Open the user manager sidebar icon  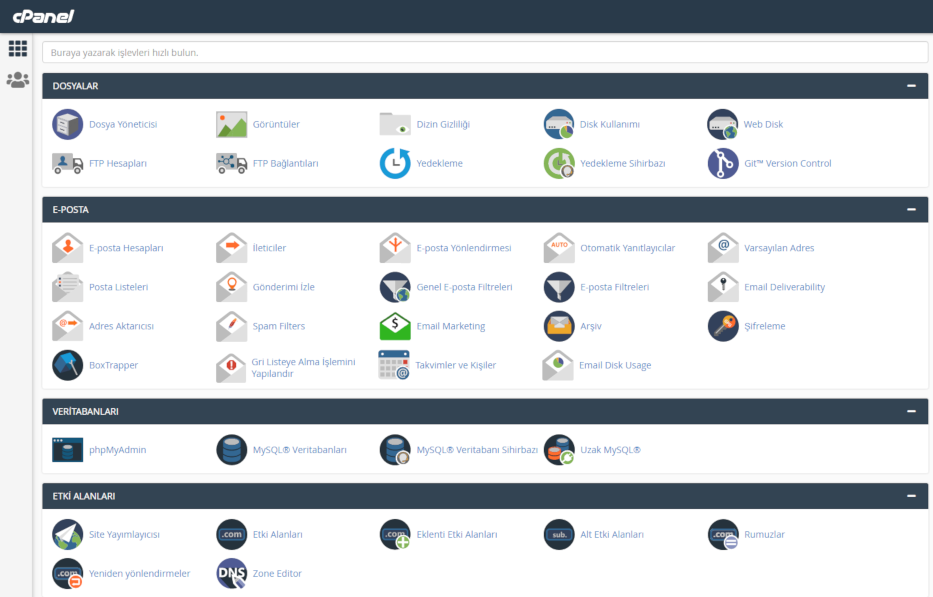point(17,80)
